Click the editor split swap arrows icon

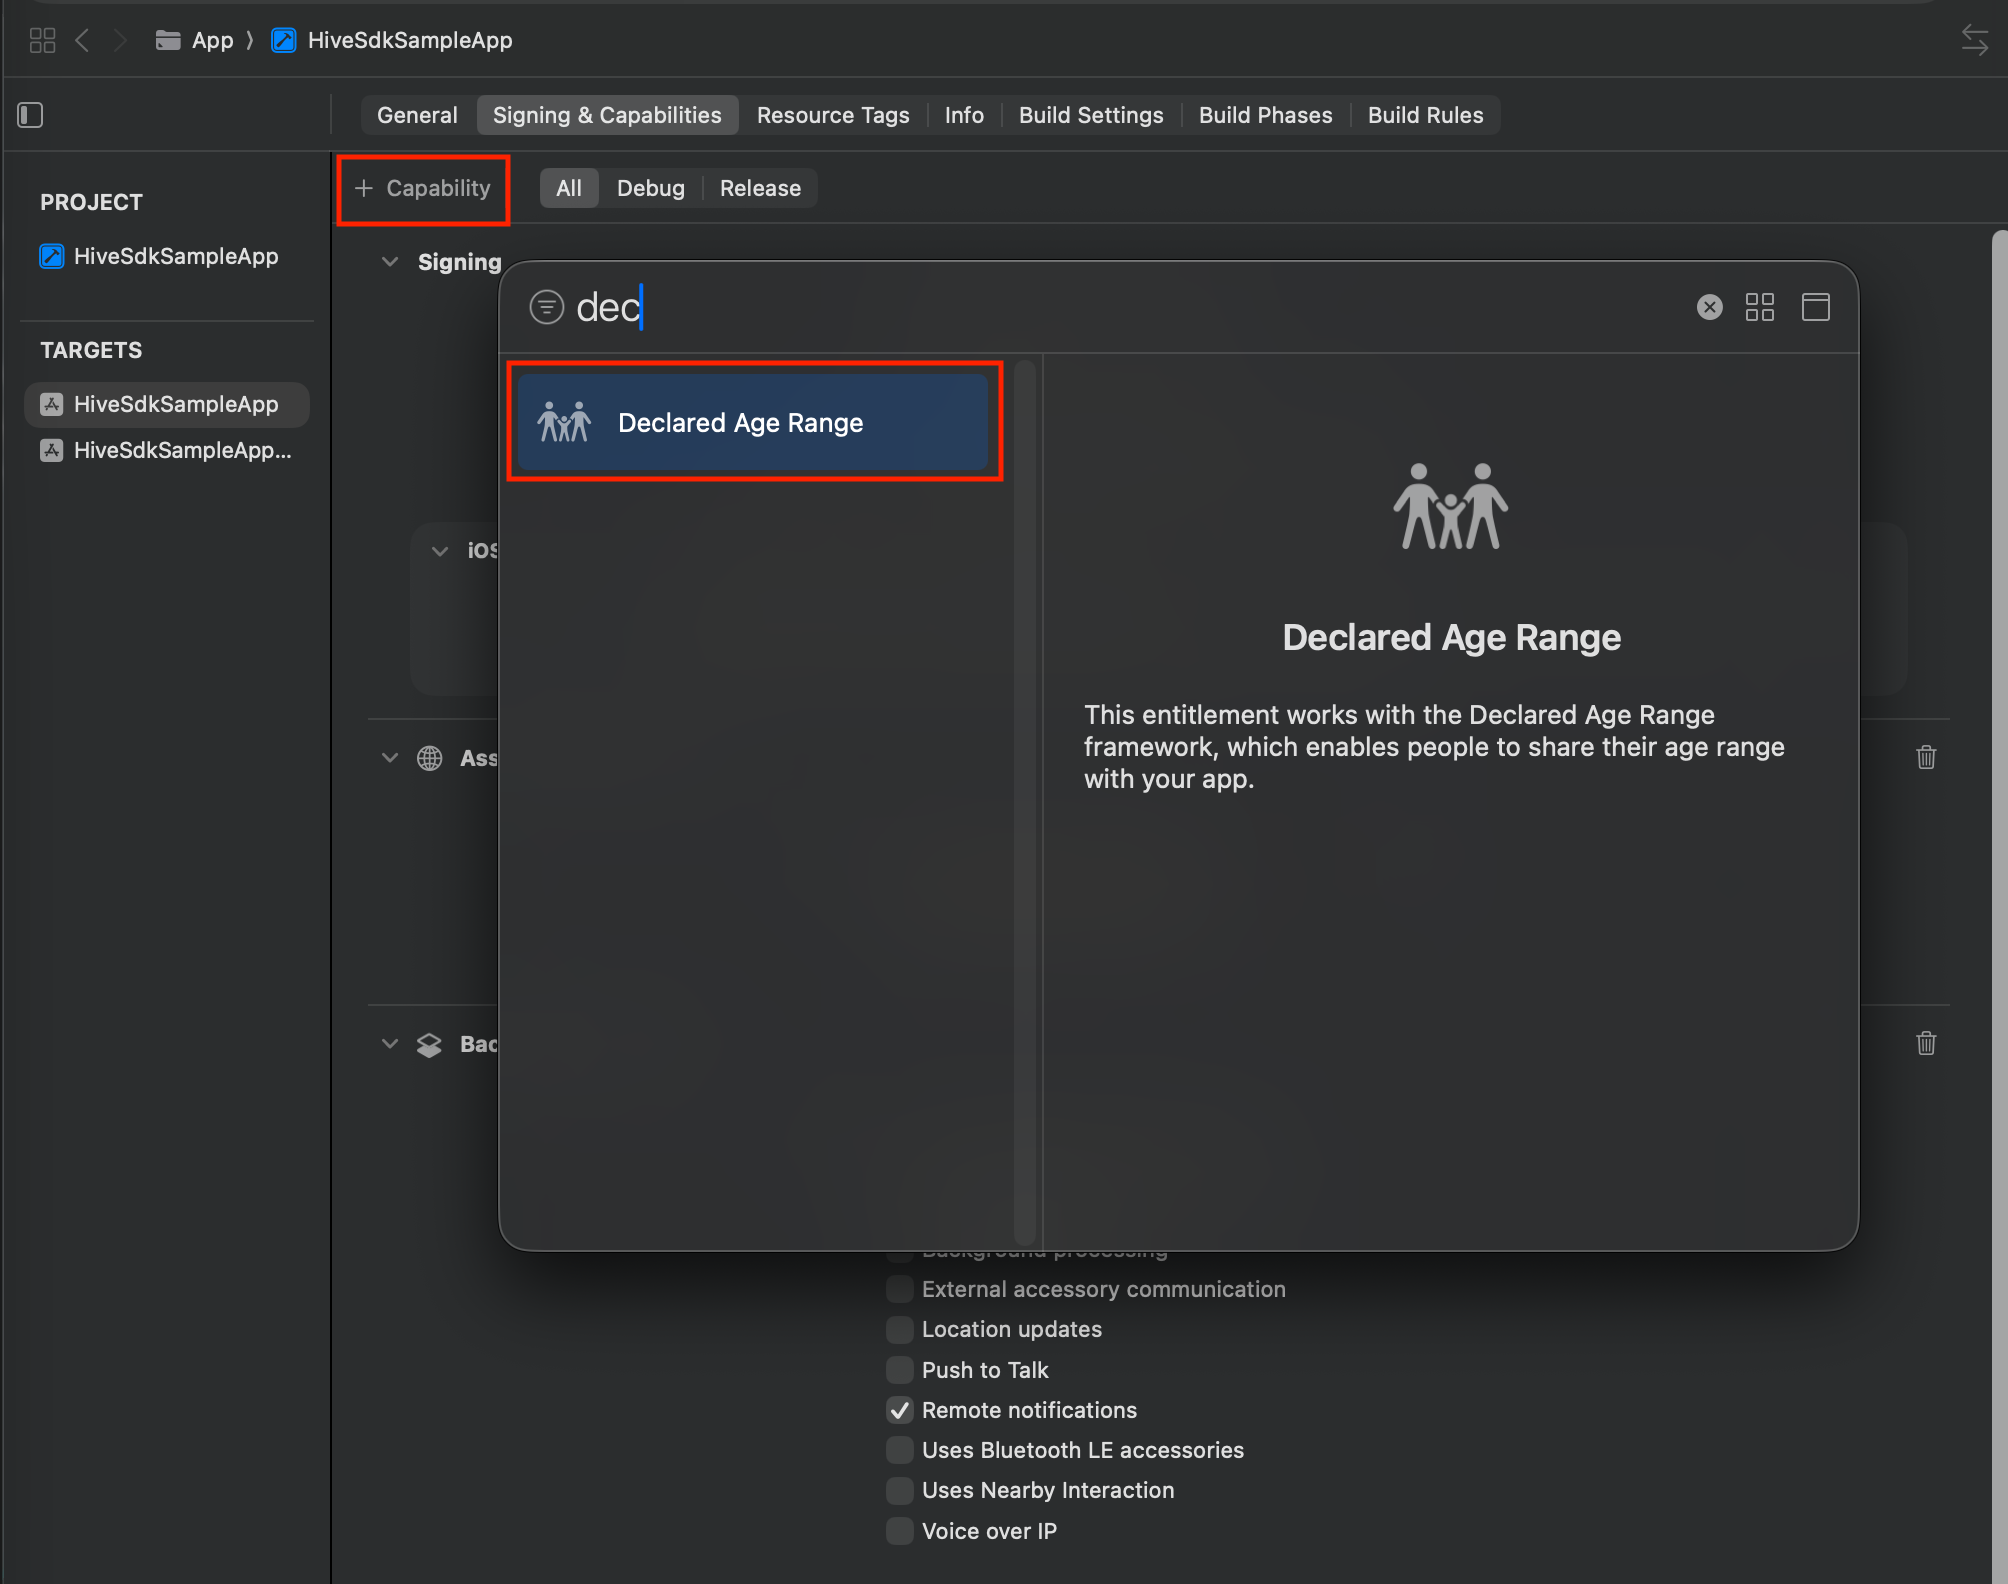(x=1974, y=40)
